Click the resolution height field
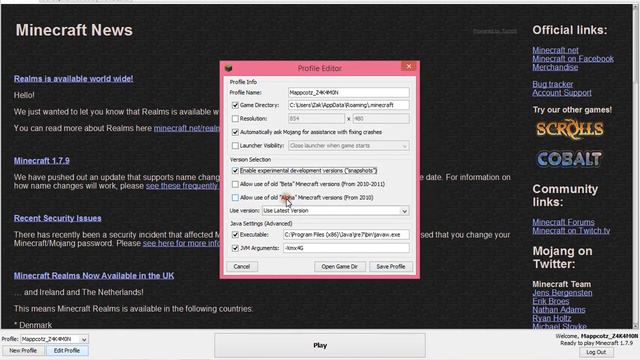 click(x=381, y=119)
